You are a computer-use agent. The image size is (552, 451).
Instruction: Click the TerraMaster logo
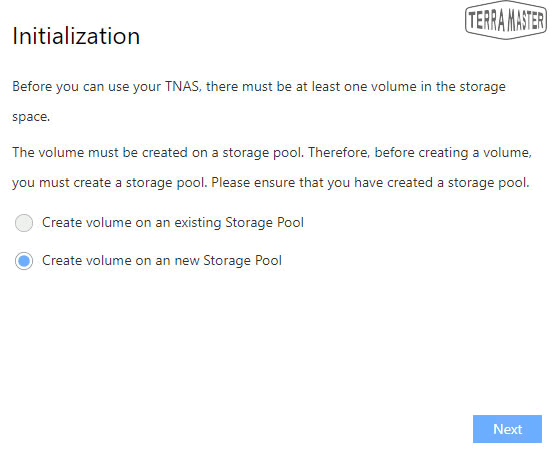coord(506,20)
